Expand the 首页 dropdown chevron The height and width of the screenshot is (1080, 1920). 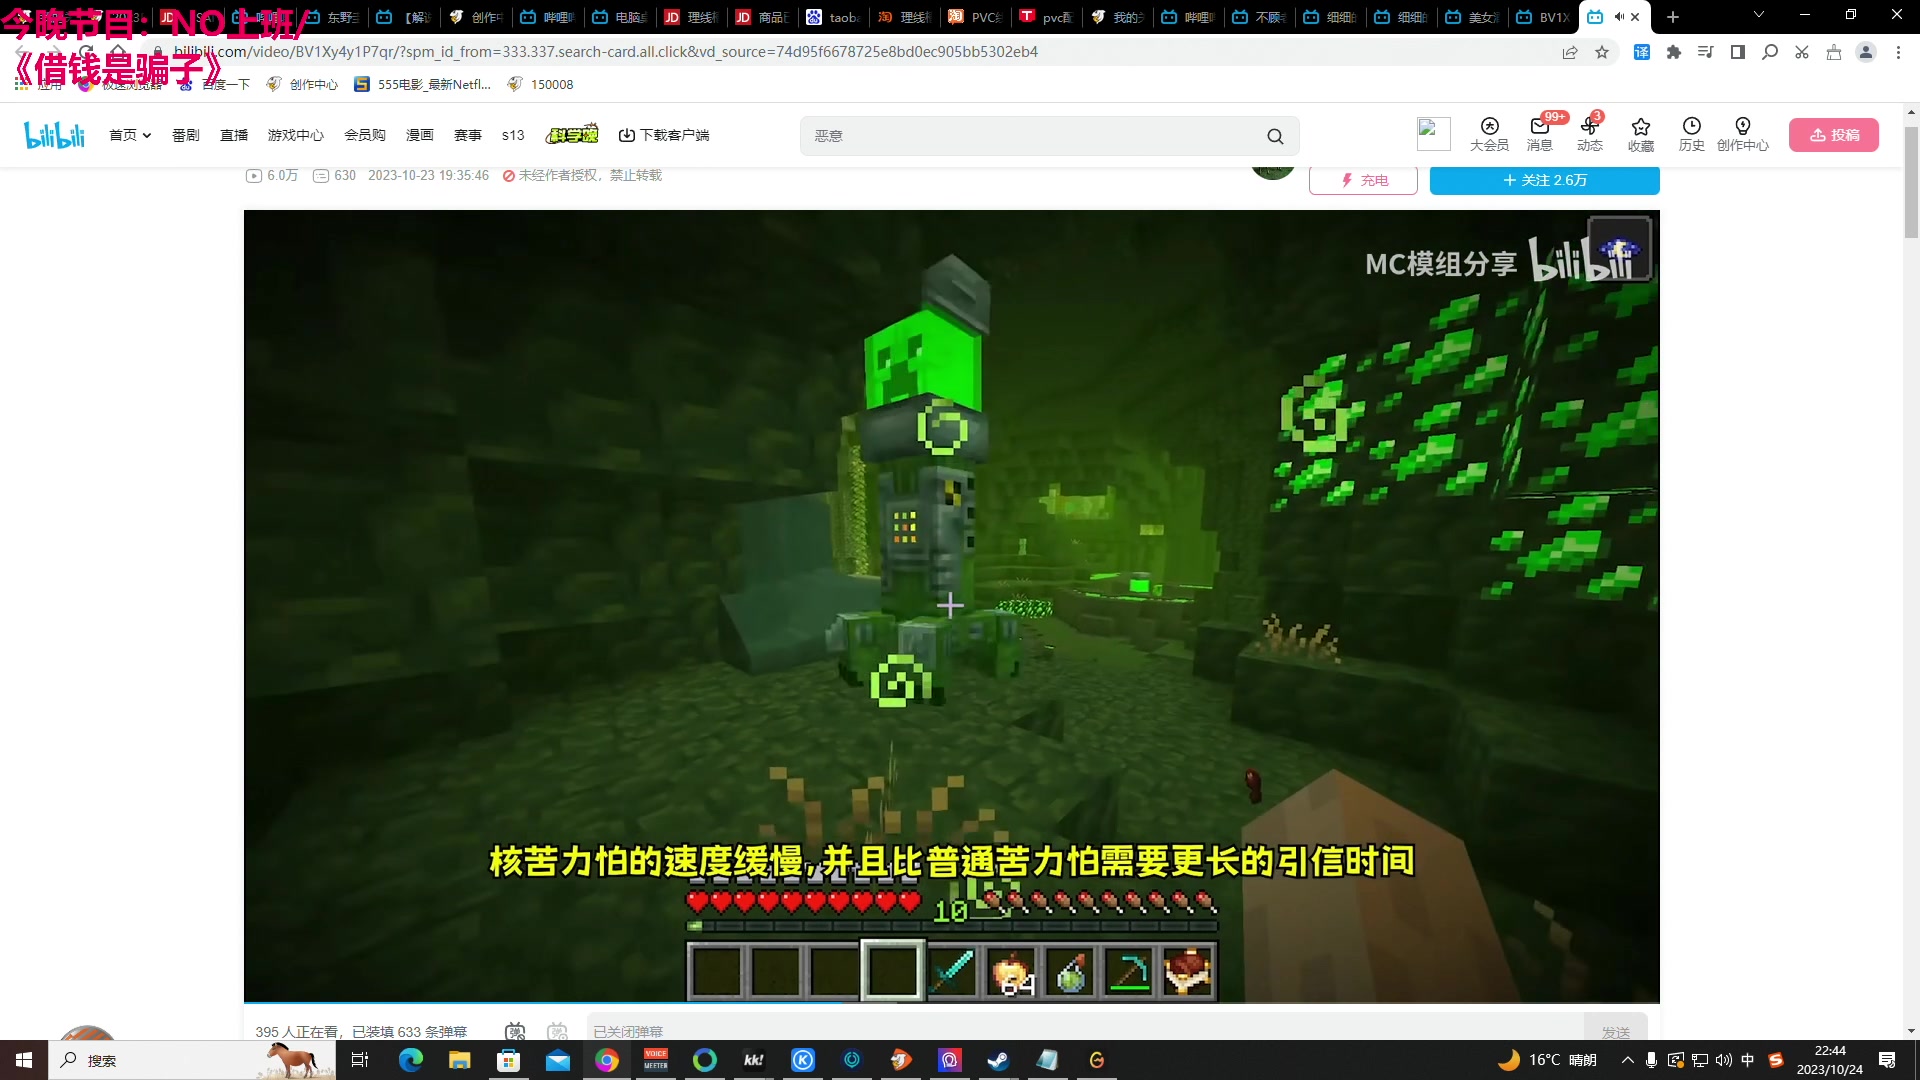[x=146, y=135]
